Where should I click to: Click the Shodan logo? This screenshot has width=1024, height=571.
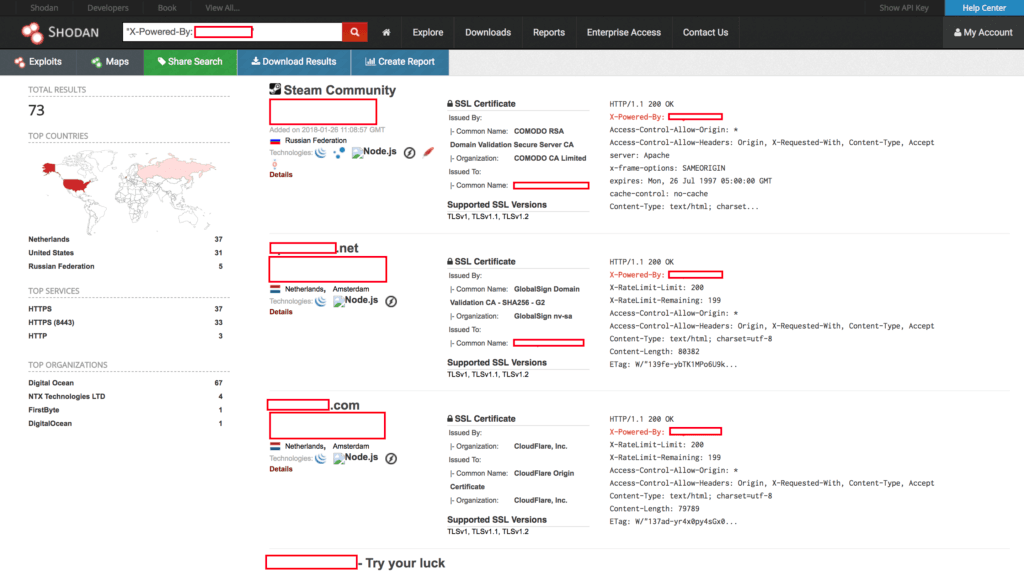60,33
